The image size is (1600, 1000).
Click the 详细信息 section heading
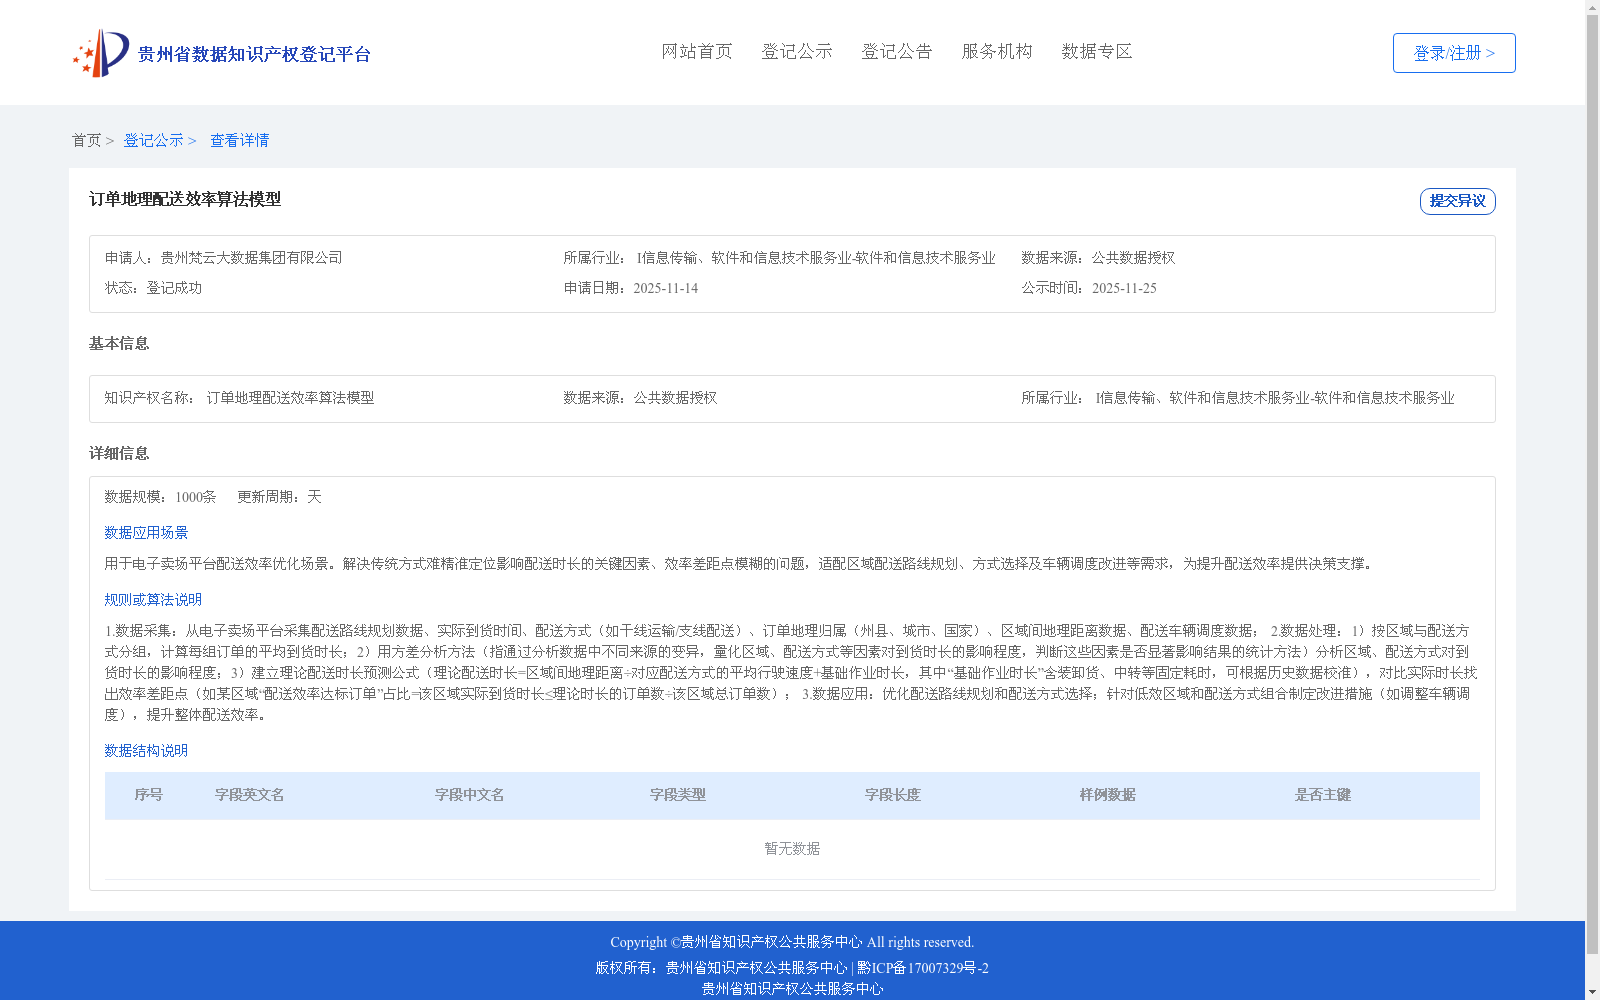click(x=119, y=453)
